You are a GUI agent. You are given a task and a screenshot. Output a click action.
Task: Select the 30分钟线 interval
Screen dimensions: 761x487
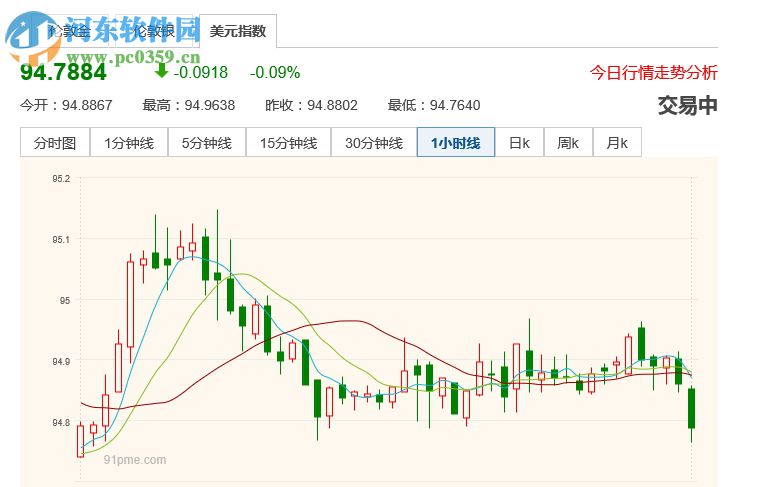pyautogui.click(x=374, y=143)
